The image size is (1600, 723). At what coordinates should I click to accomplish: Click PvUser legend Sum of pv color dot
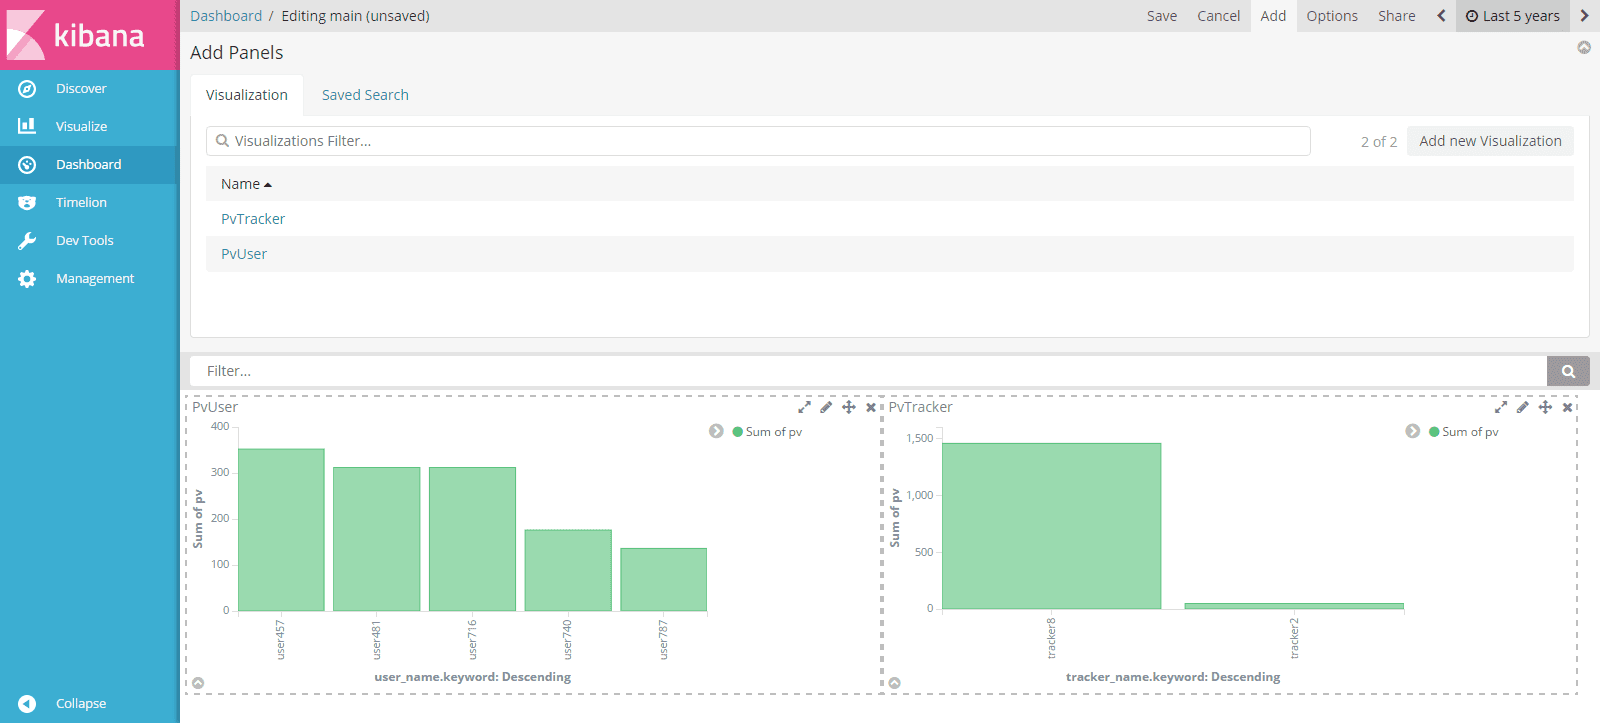click(x=737, y=432)
